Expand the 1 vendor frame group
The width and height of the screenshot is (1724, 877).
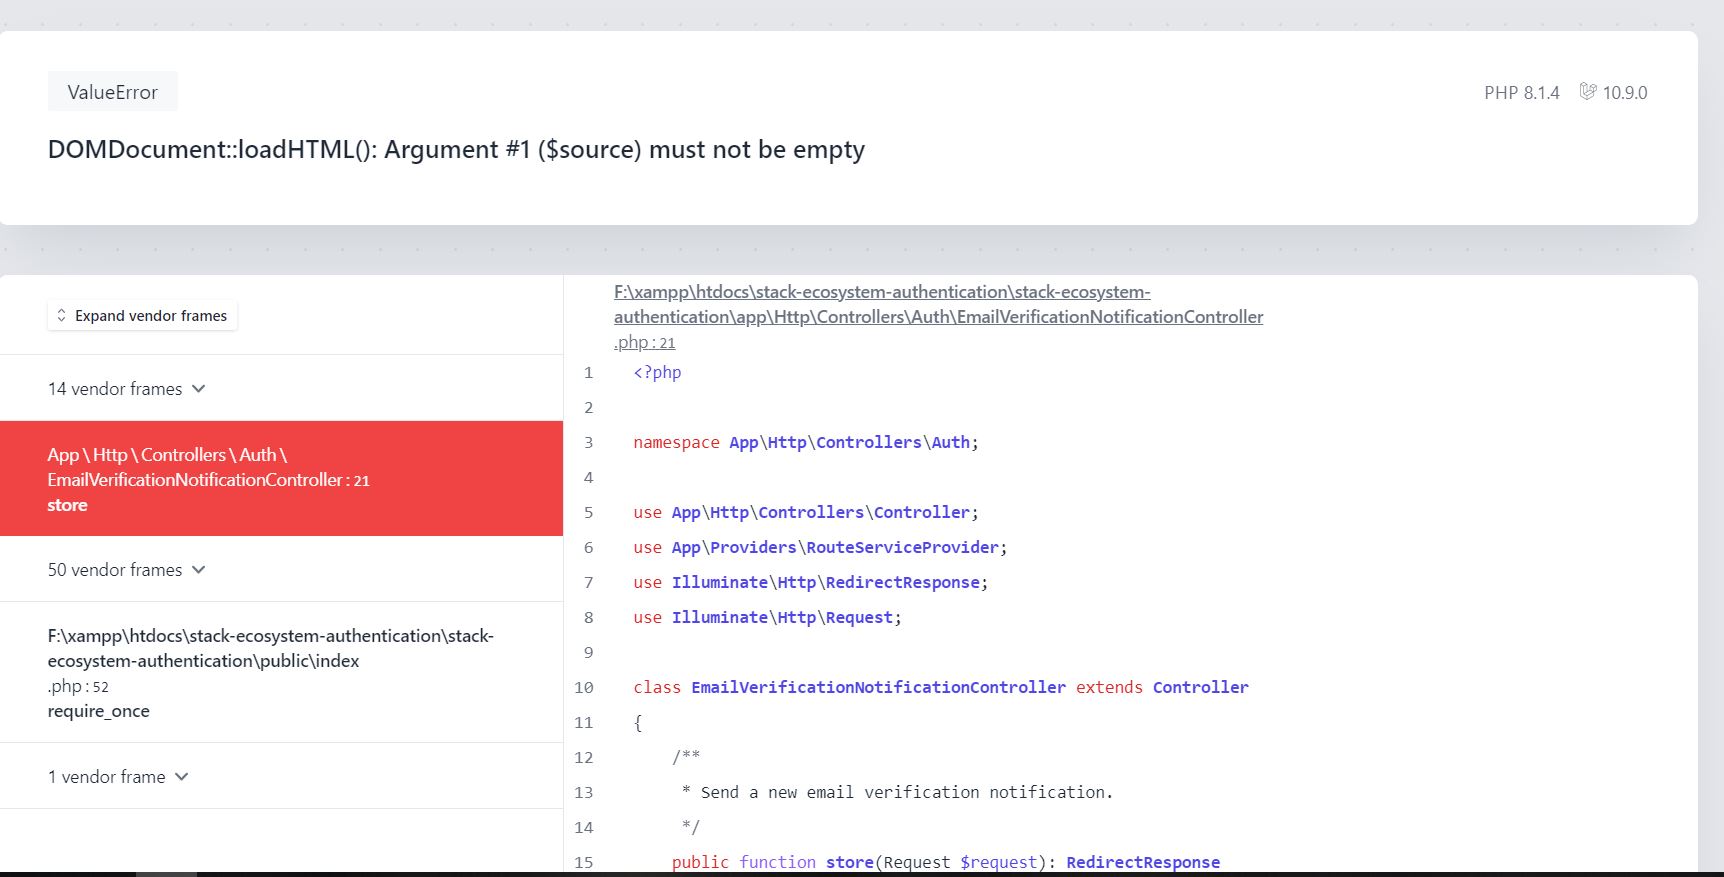point(281,776)
